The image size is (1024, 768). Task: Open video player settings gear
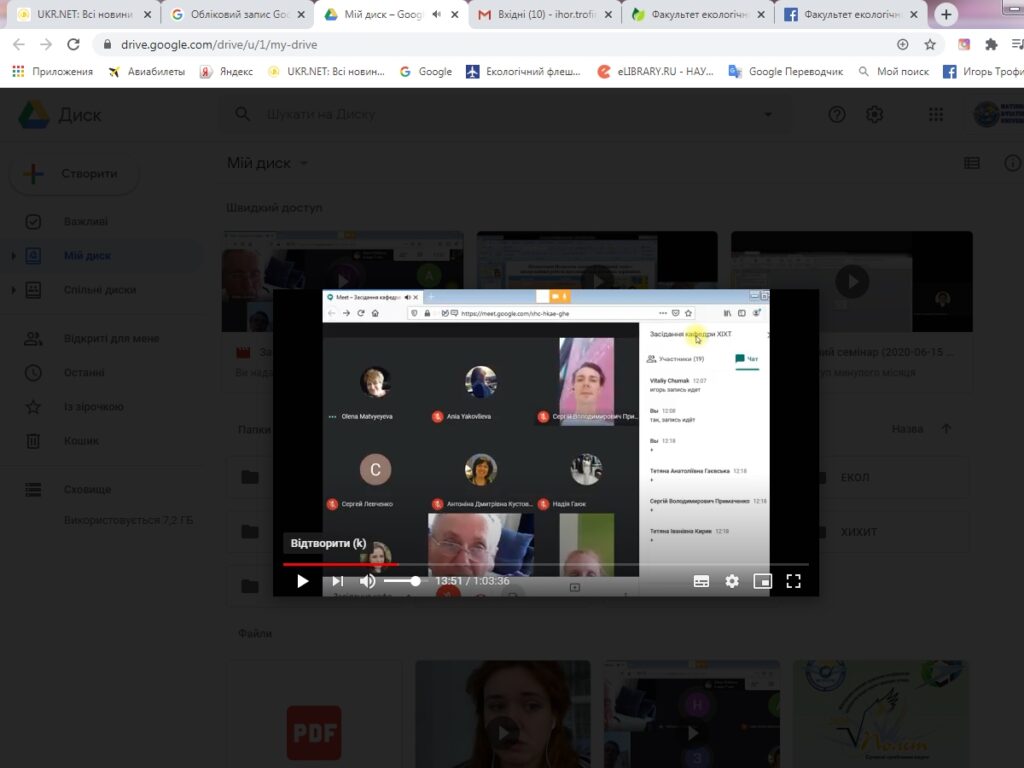732,581
